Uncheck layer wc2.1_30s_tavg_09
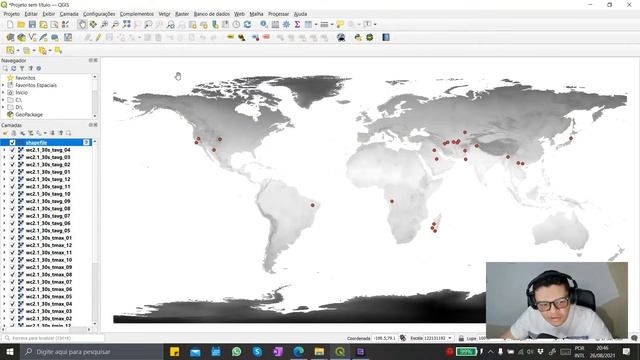This screenshot has height=360, width=640. pyautogui.click(x=13, y=201)
